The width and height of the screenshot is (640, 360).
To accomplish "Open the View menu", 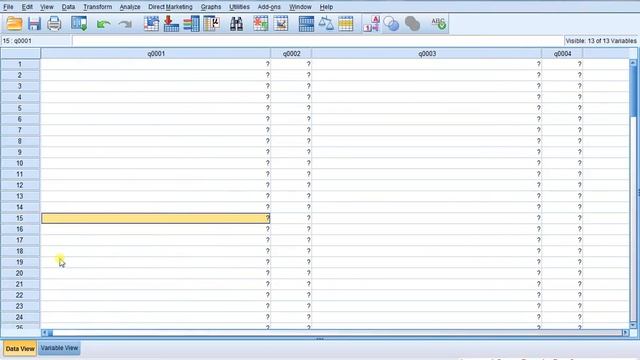I will [x=47, y=7].
